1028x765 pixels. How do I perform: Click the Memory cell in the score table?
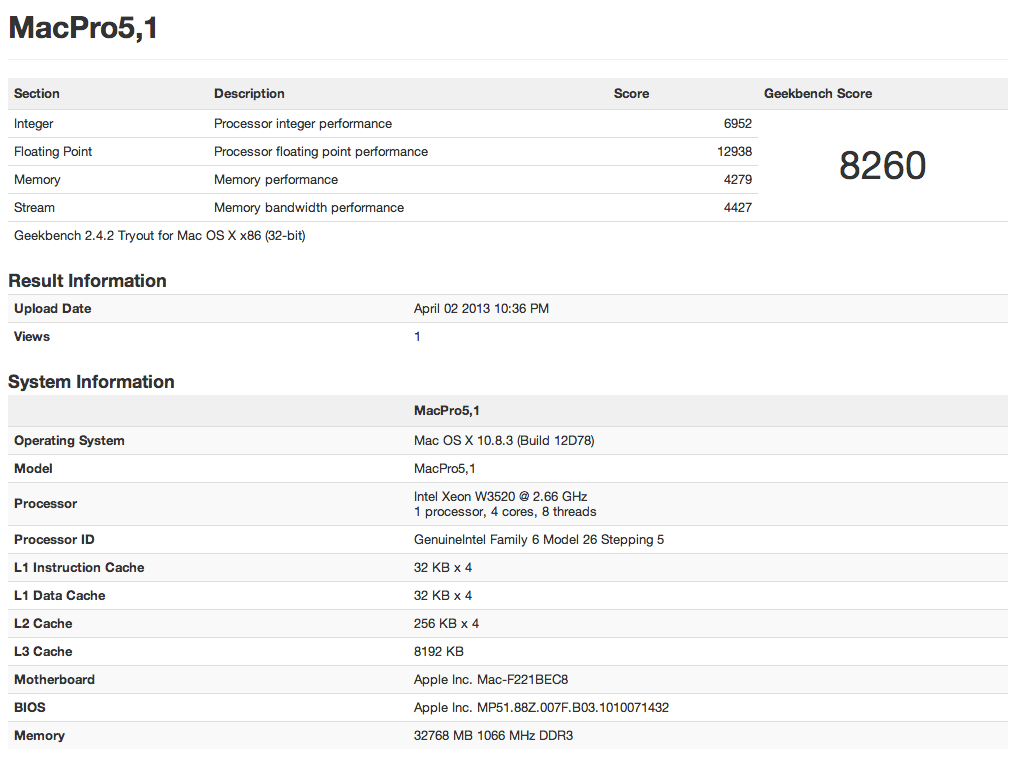37,180
